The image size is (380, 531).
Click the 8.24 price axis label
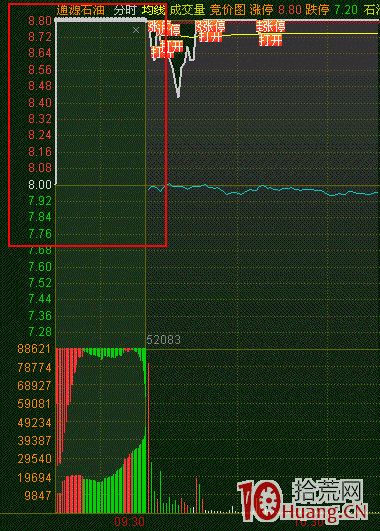click(40, 135)
